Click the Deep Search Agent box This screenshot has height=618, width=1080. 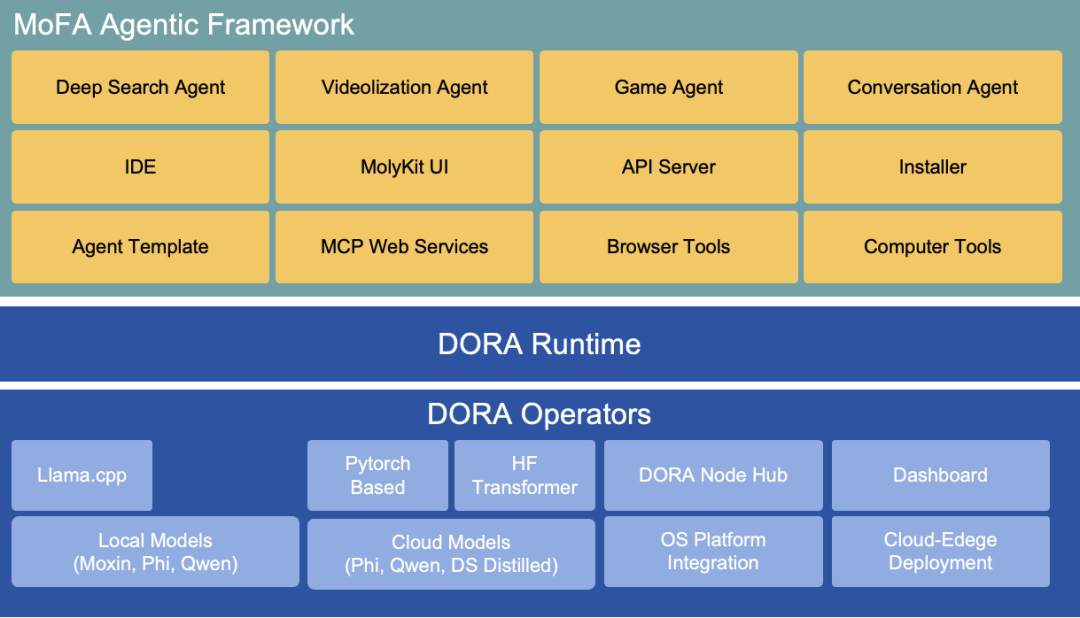tap(141, 87)
